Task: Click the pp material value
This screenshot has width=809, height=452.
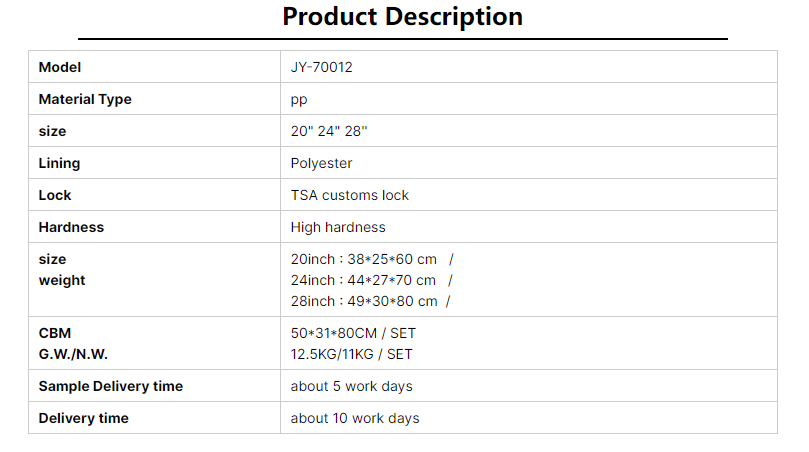Action: point(299,100)
